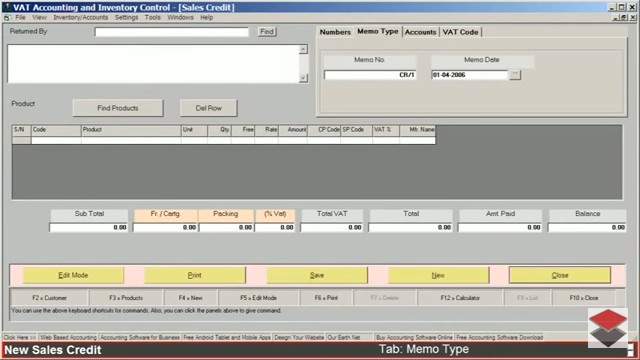Click the text area scroll up arrow
640x360 pixels.
[x=303, y=49]
